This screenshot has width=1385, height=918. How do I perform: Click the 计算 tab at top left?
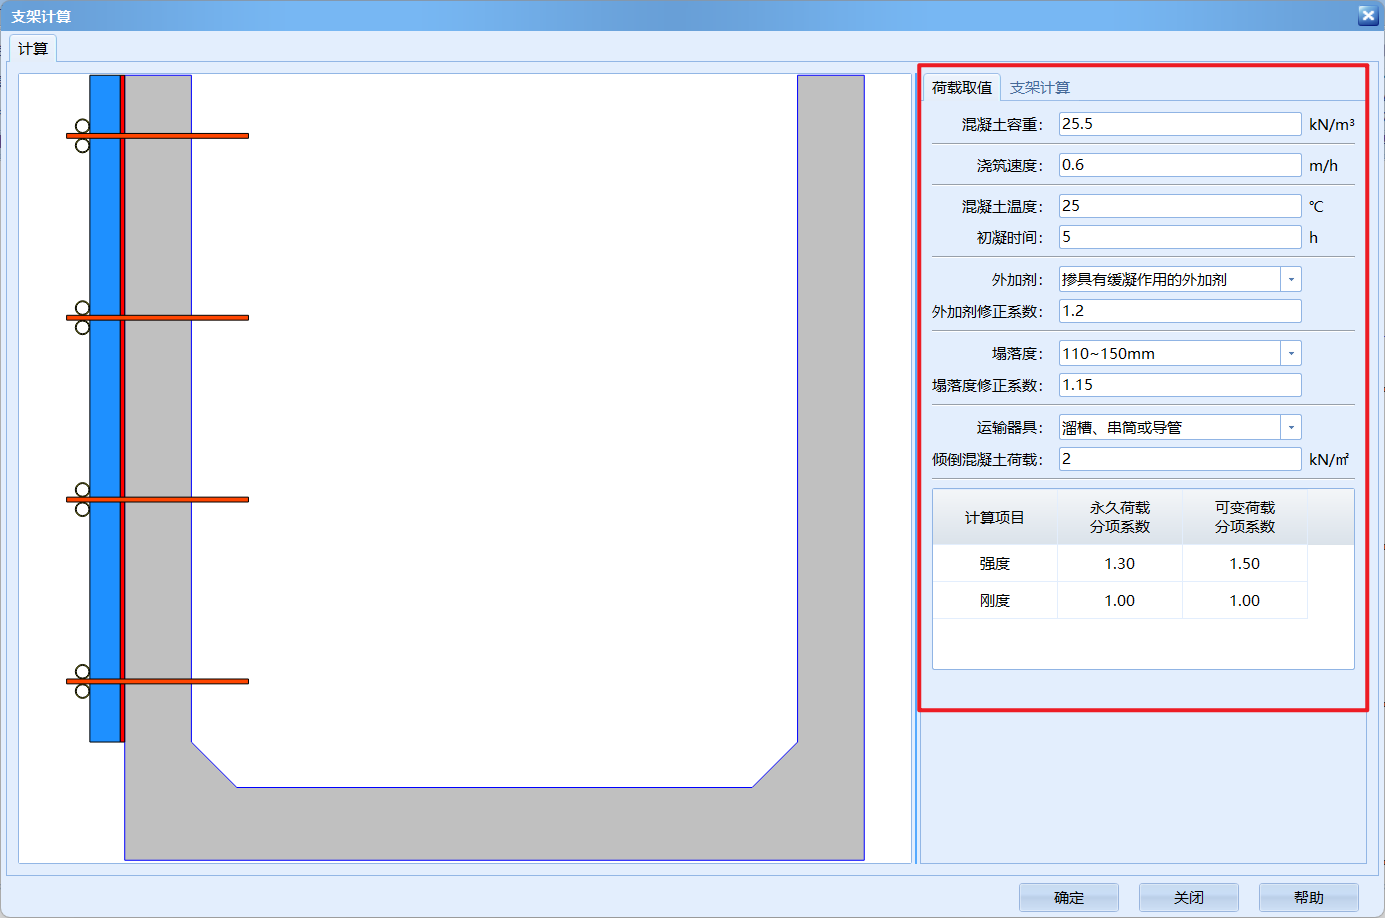[x=33, y=49]
